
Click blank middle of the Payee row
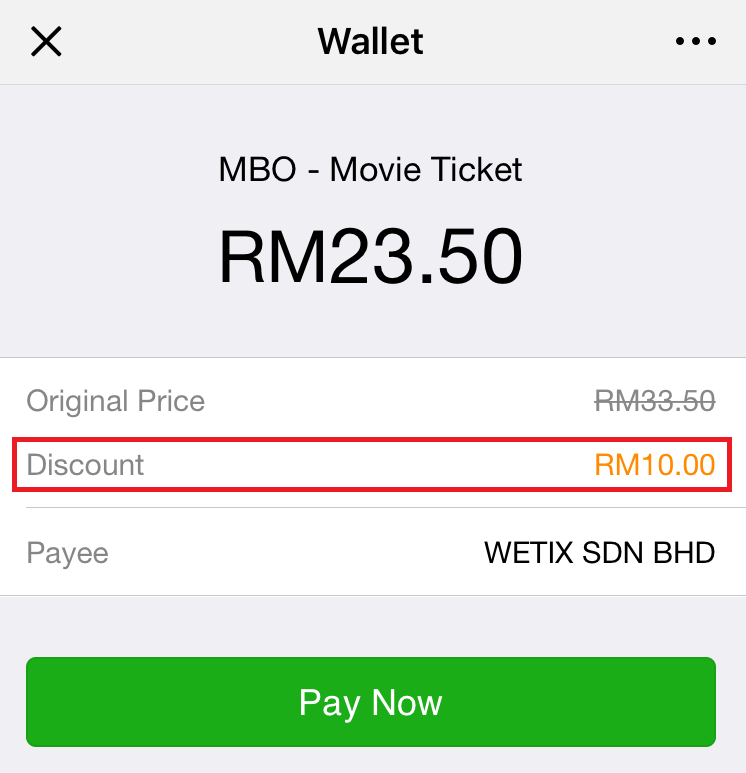[x=296, y=553]
